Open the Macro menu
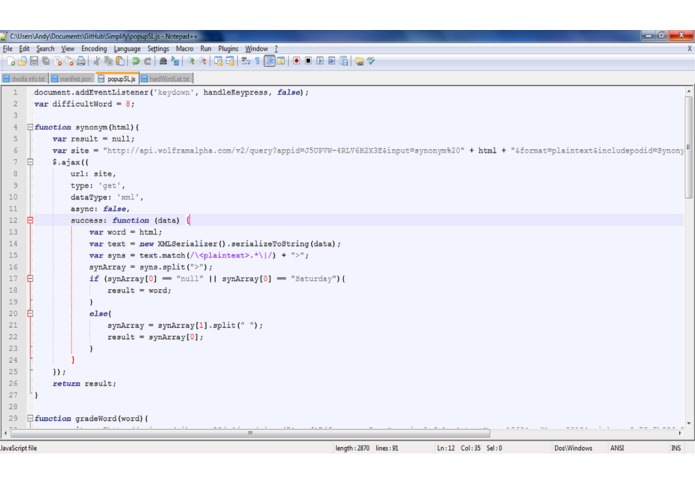695x494 pixels. tap(184, 49)
